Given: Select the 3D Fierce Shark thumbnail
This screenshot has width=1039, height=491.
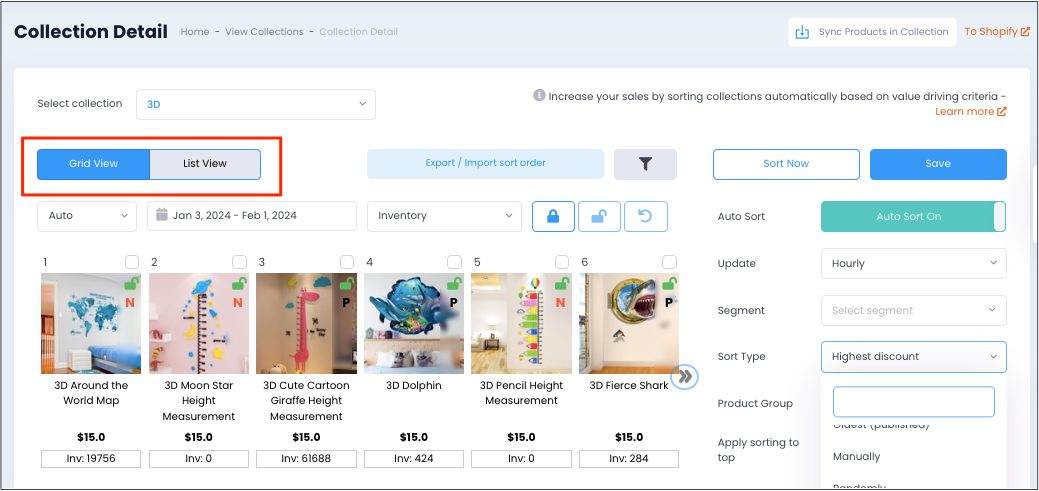Looking at the screenshot, I should 629,323.
